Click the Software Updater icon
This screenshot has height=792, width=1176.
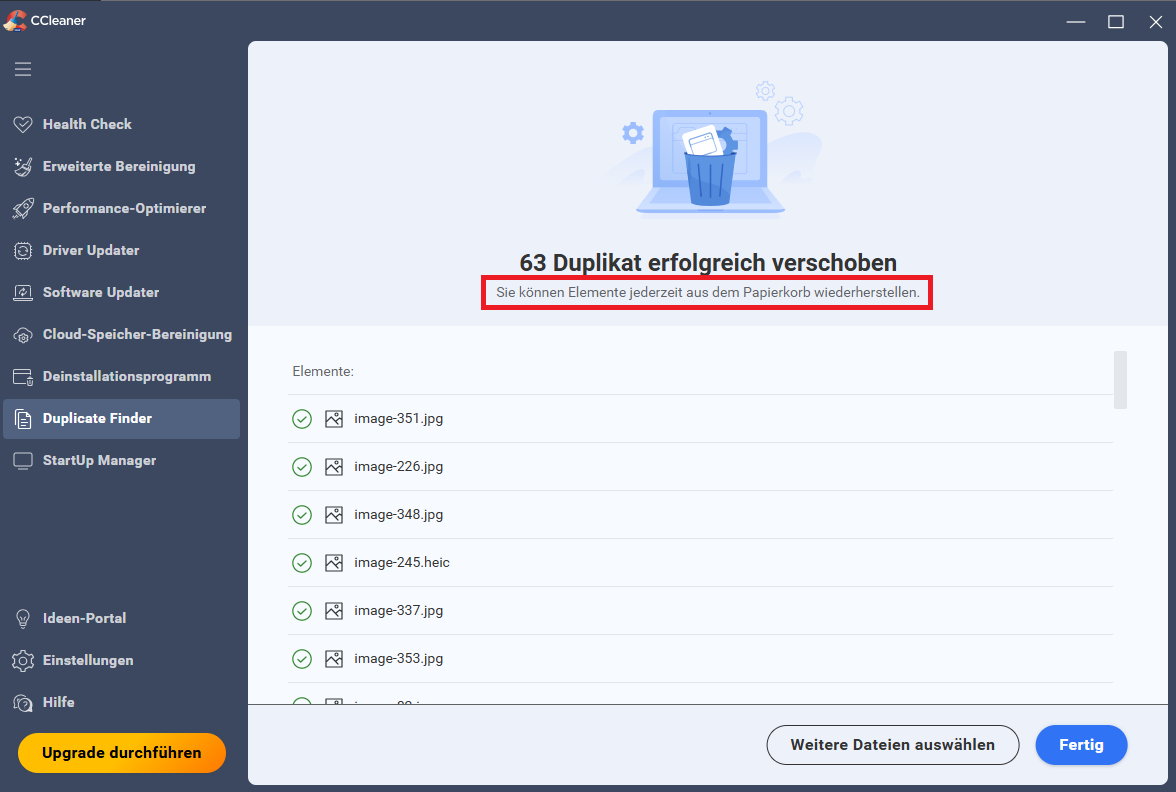click(x=23, y=293)
